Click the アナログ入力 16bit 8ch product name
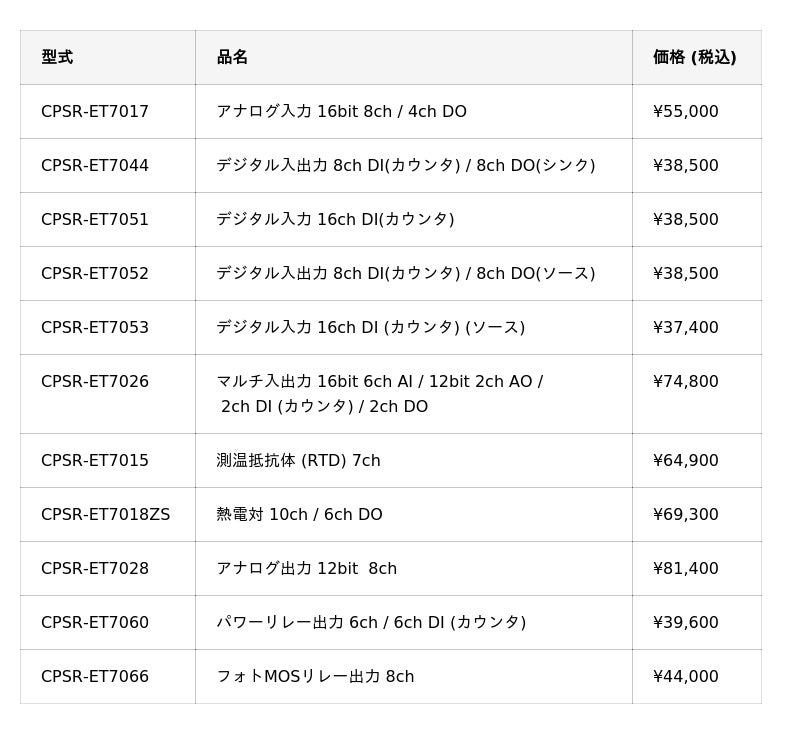Image resolution: width=800 pixels, height=734 pixels. click(x=341, y=111)
